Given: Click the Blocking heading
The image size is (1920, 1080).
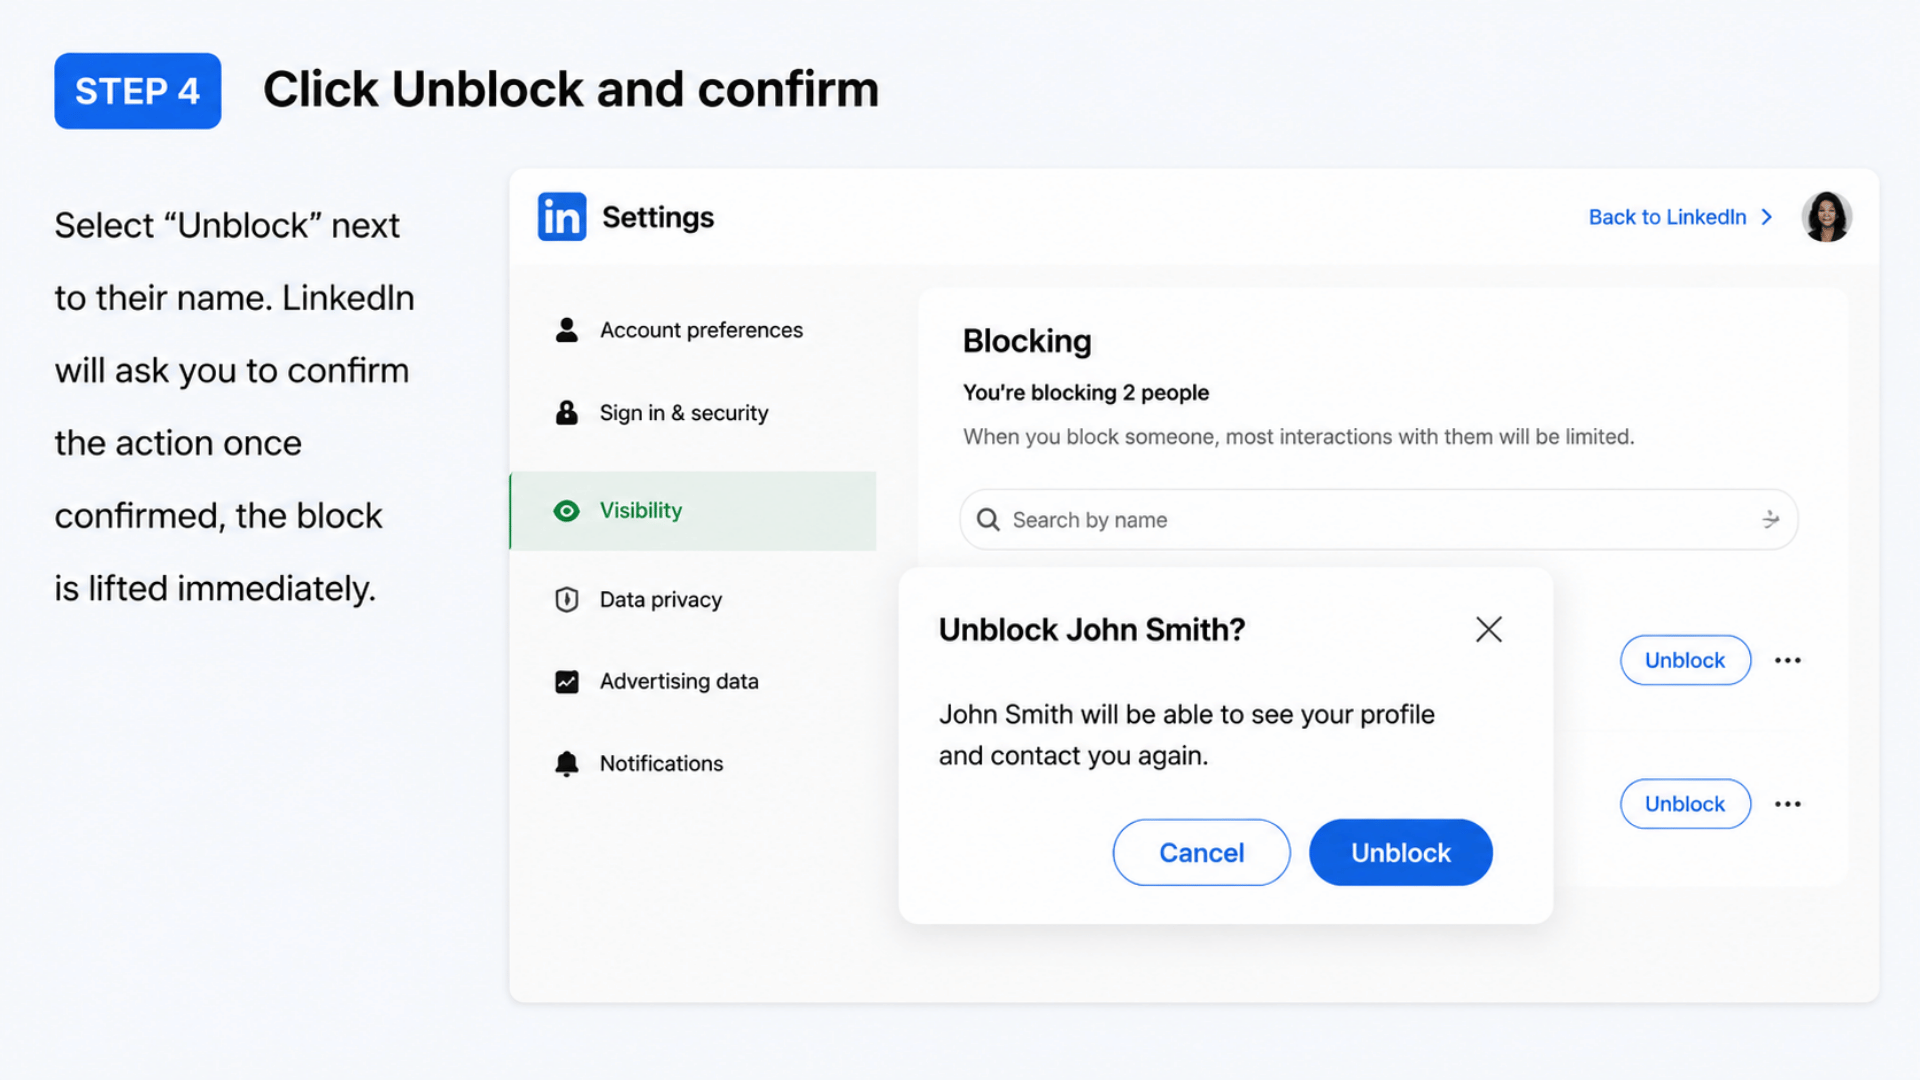Looking at the screenshot, I should [1027, 341].
